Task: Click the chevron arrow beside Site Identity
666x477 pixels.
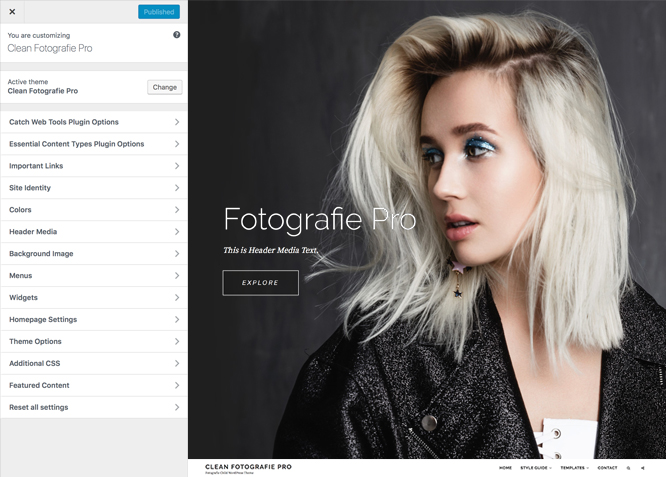Action: click(177, 188)
